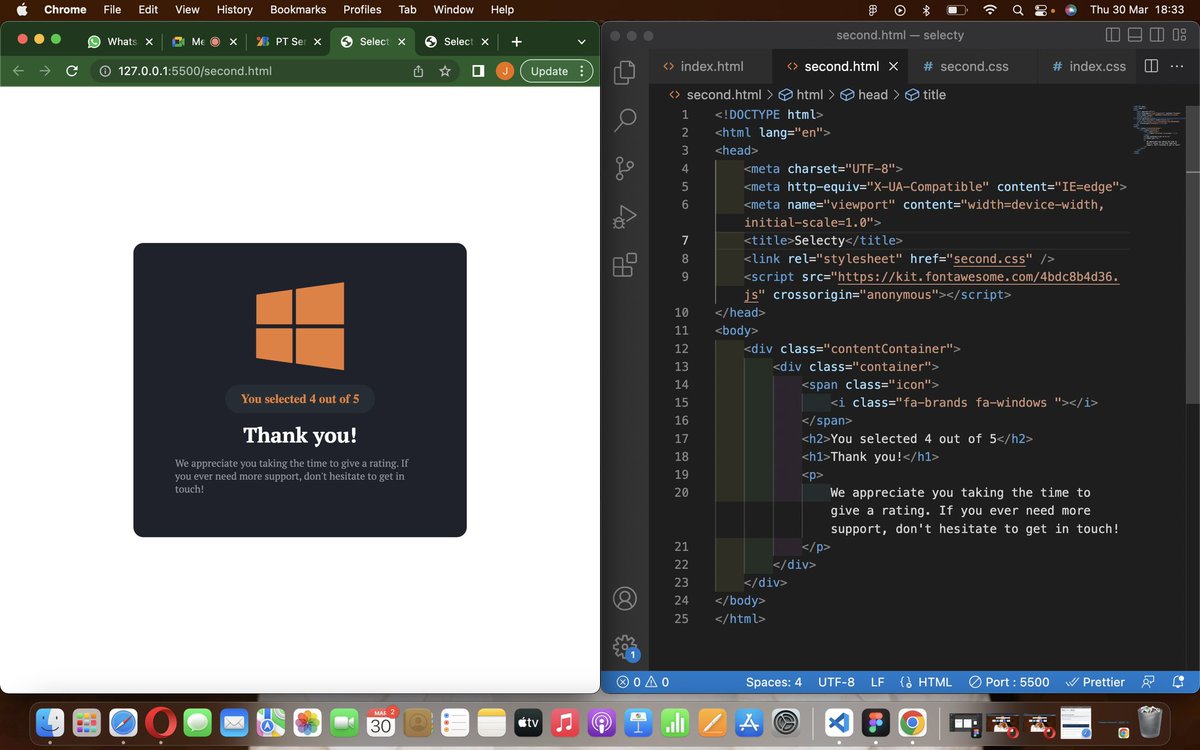
Task: Click line number 17 in the editor
Action: point(682,439)
